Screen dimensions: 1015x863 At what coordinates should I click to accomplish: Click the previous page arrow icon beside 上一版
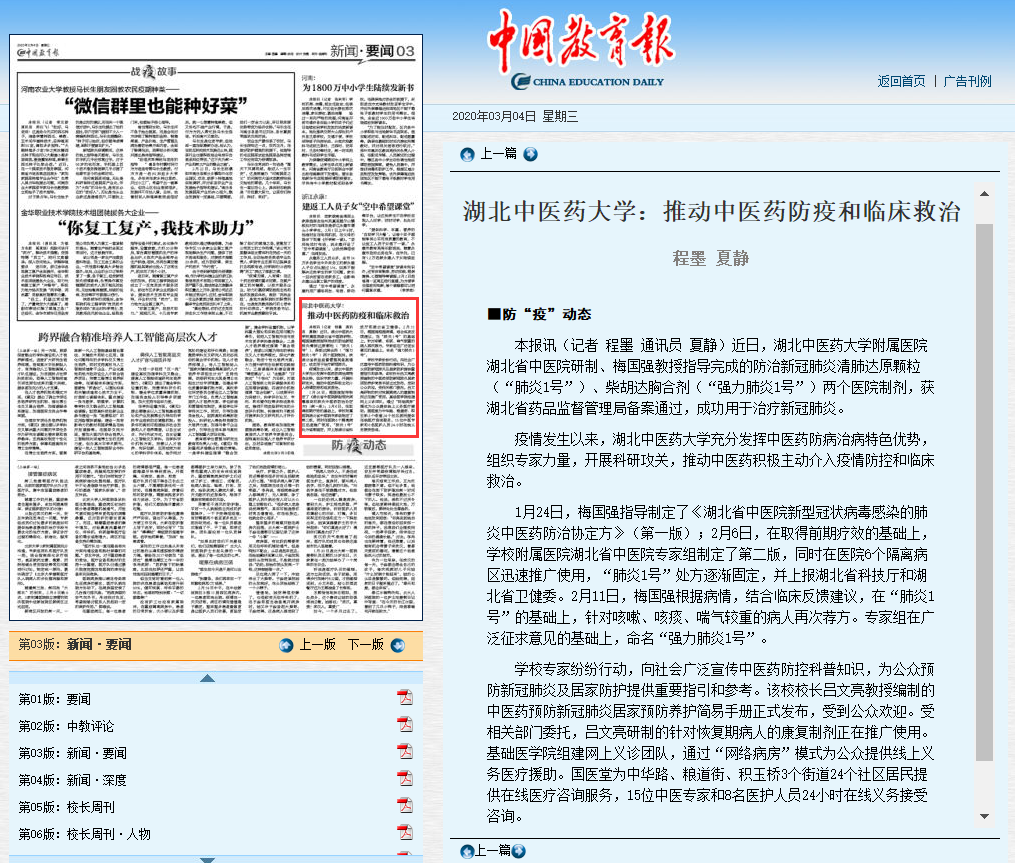pos(286,645)
